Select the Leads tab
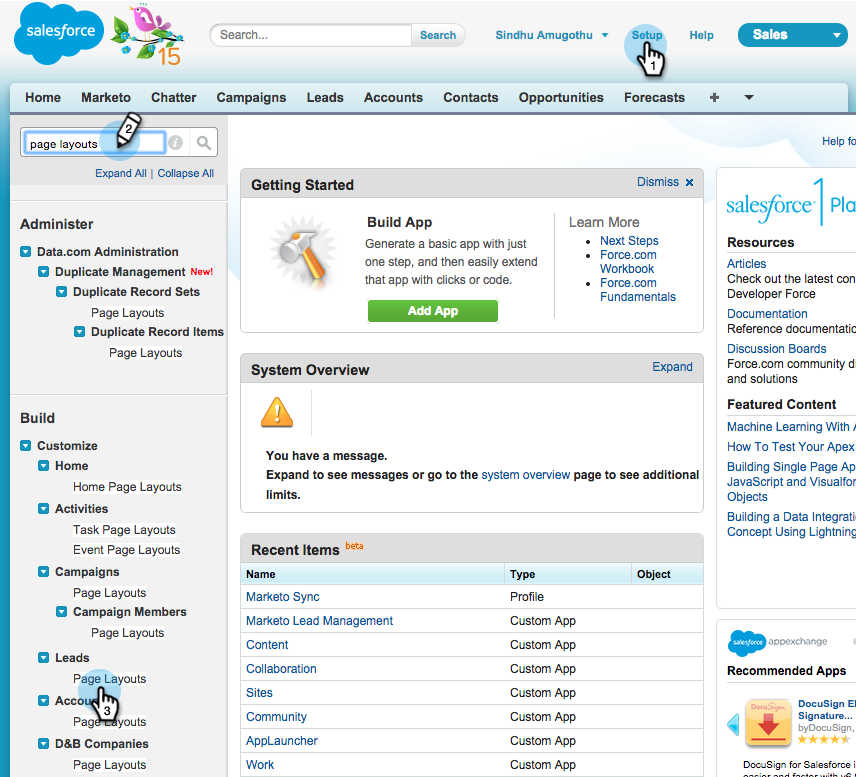857x777 pixels. click(x=325, y=97)
